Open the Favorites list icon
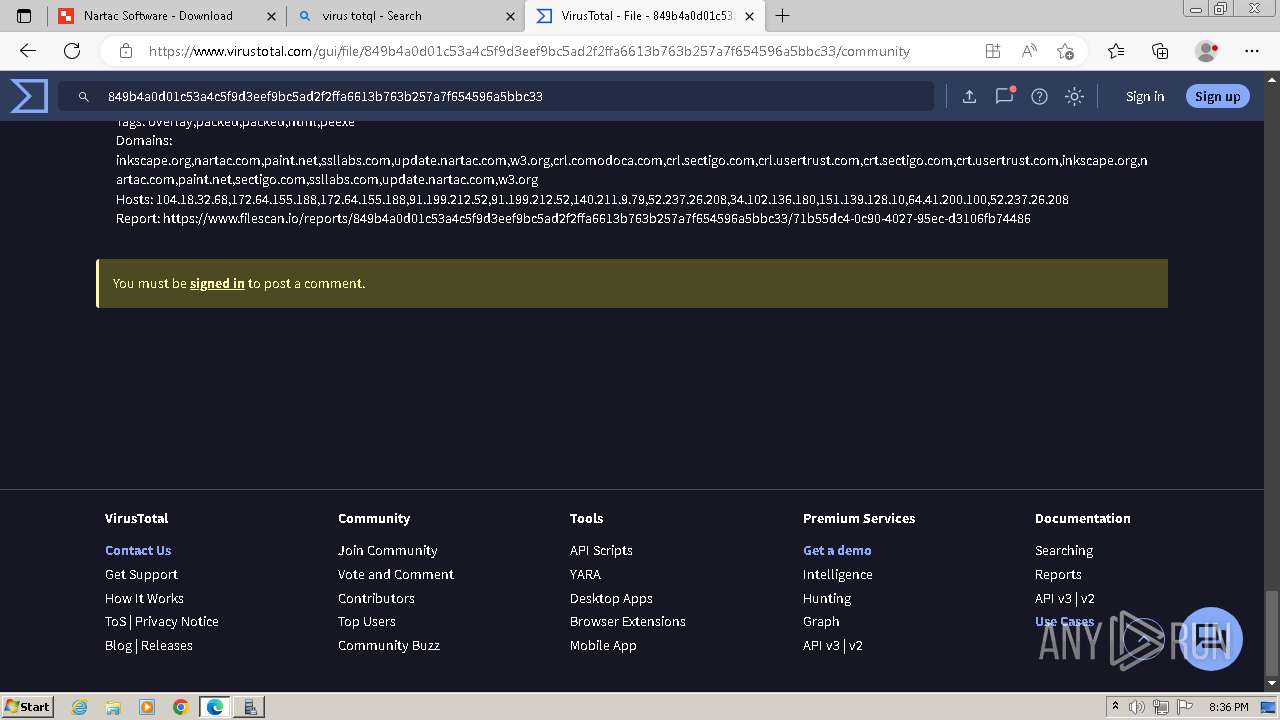Screen dimensions: 1280x720 (x=1116, y=51)
